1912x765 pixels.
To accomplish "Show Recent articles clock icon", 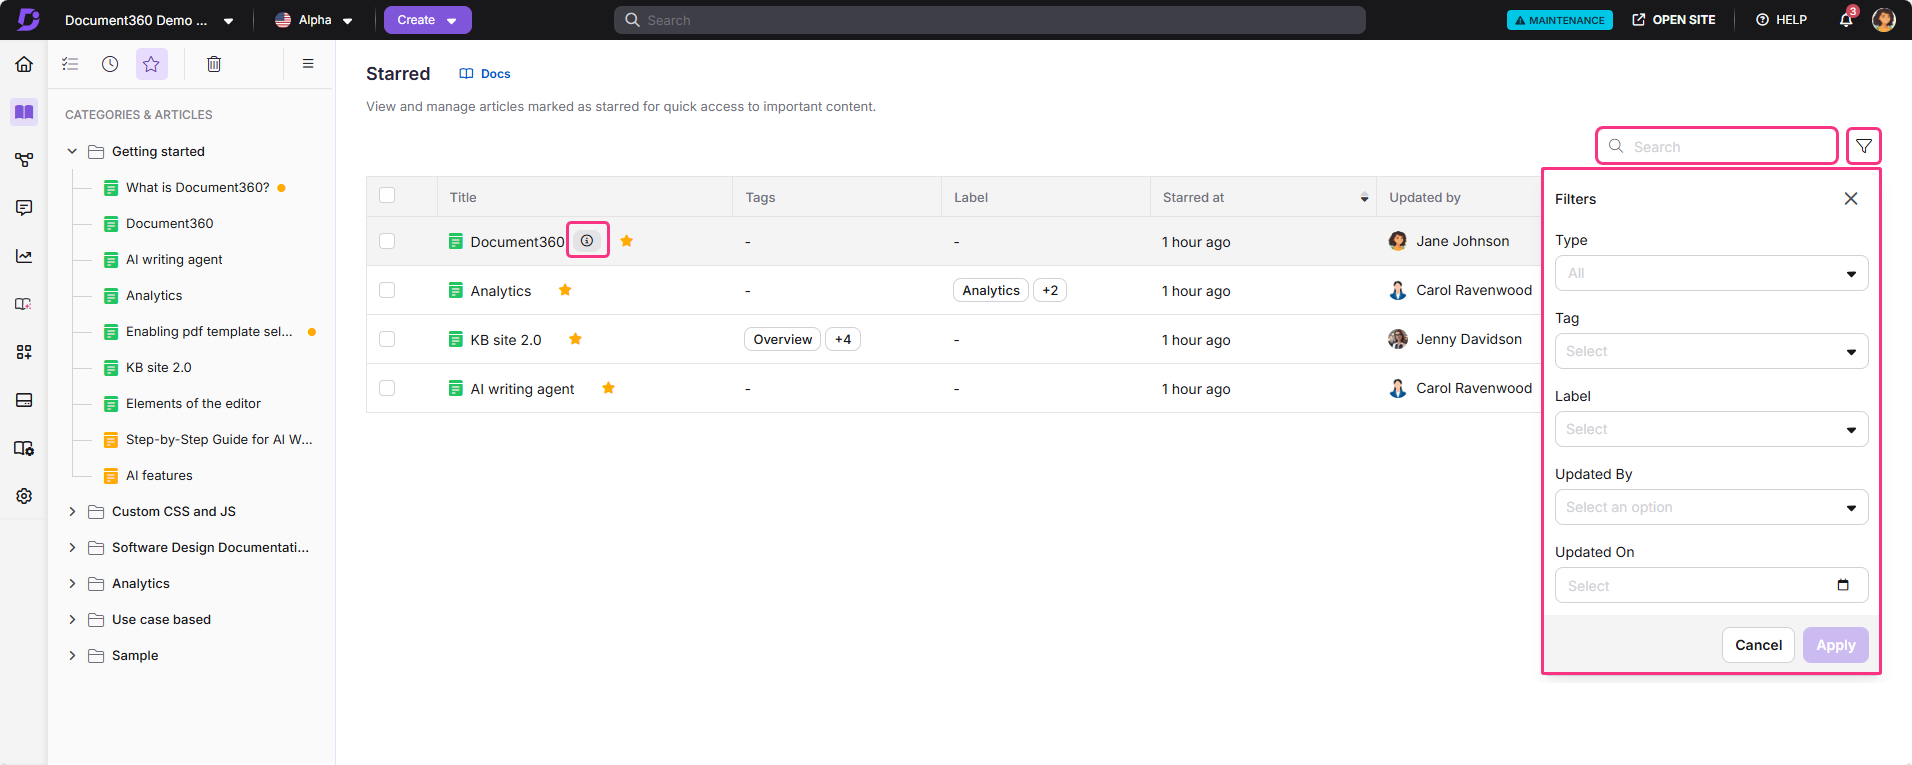I will click(110, 64).
